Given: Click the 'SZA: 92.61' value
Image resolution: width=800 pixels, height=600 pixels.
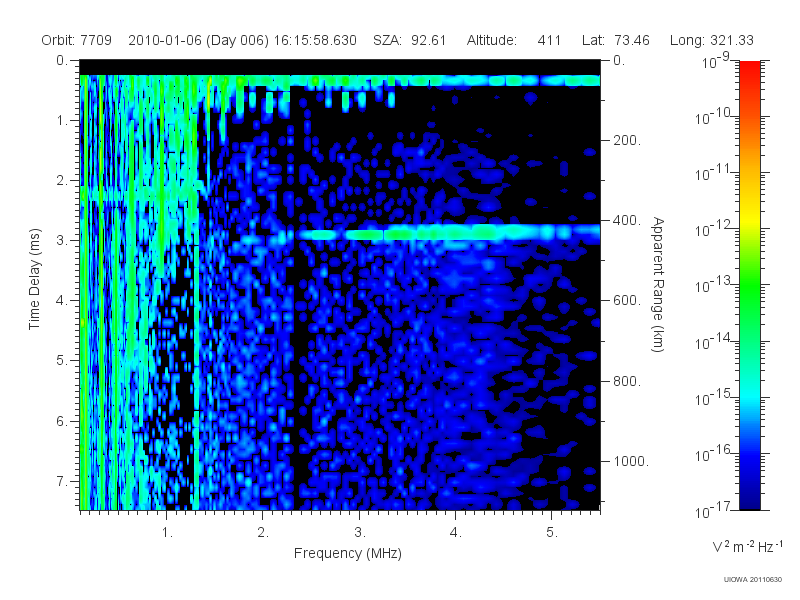Looking at the screenshot, I should (x=410, y=40).
